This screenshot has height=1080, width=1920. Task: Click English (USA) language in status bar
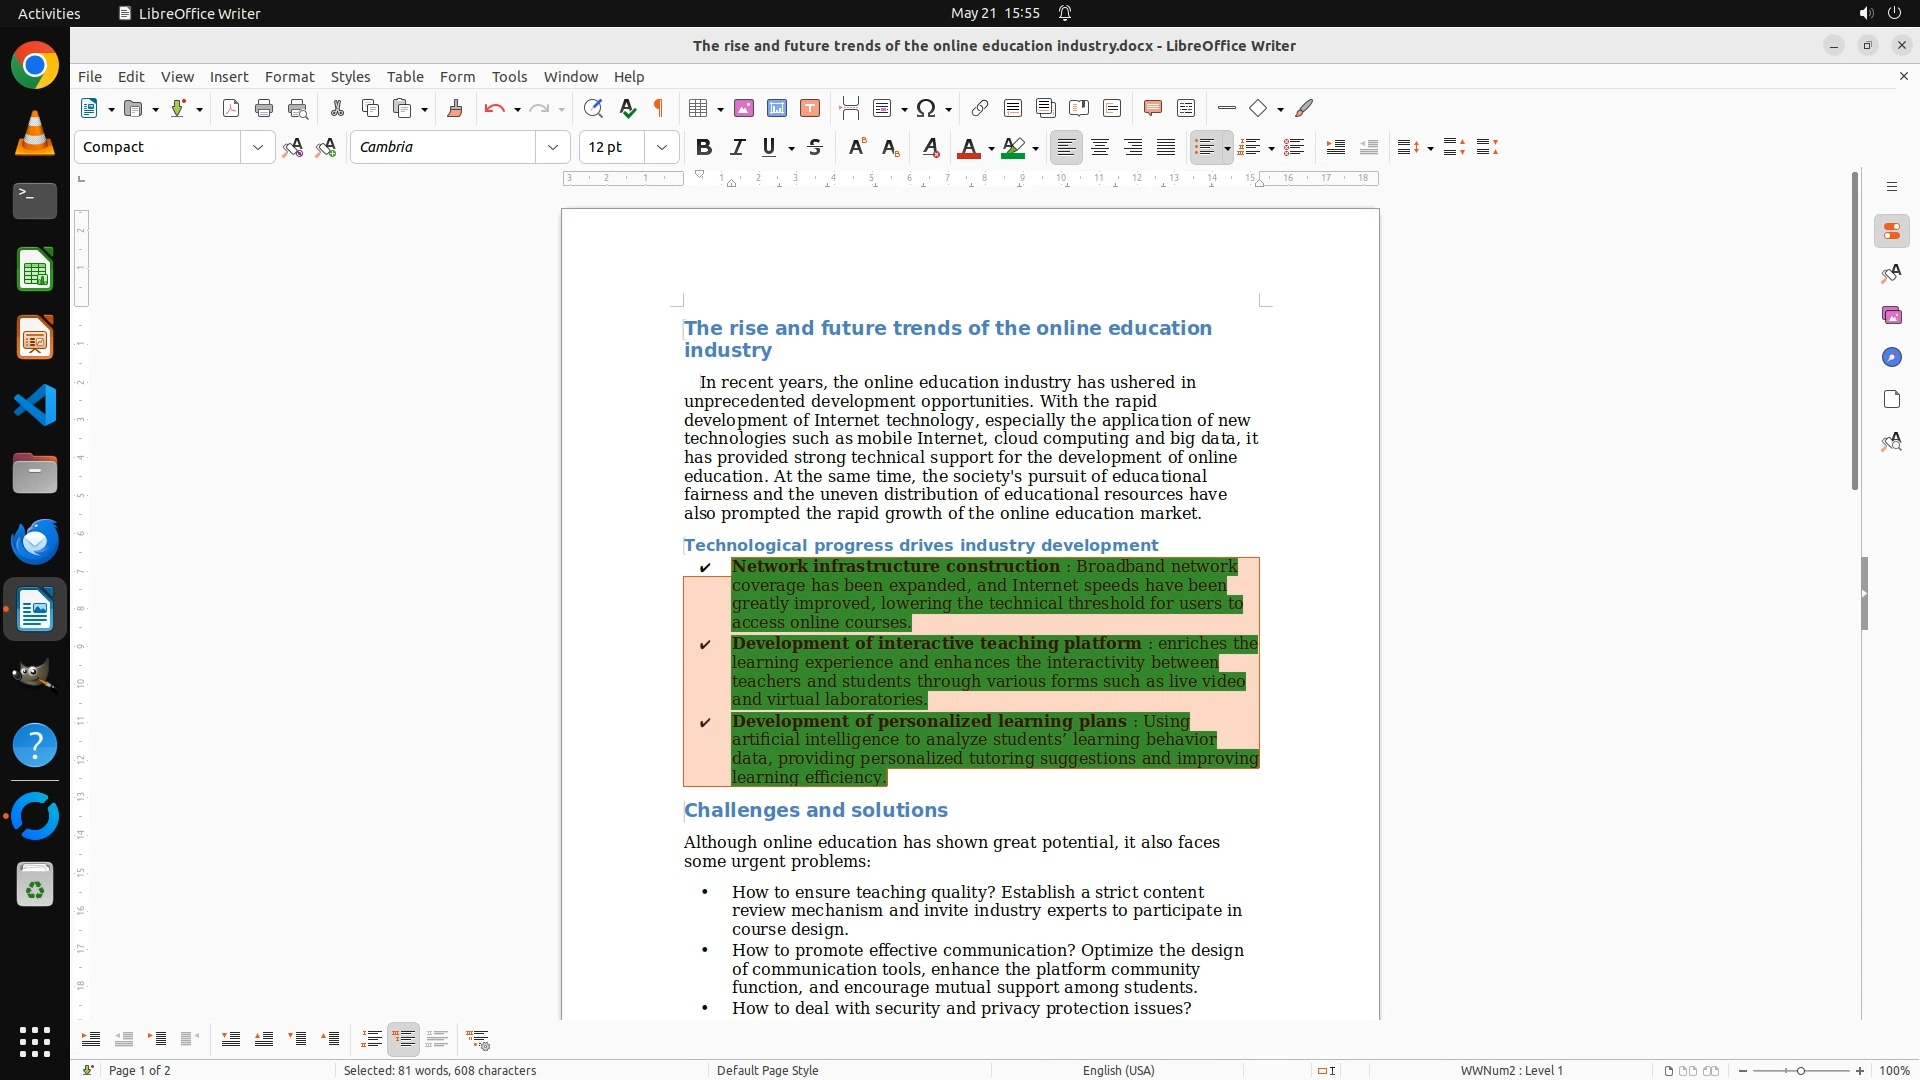tap(1118, 1070)
